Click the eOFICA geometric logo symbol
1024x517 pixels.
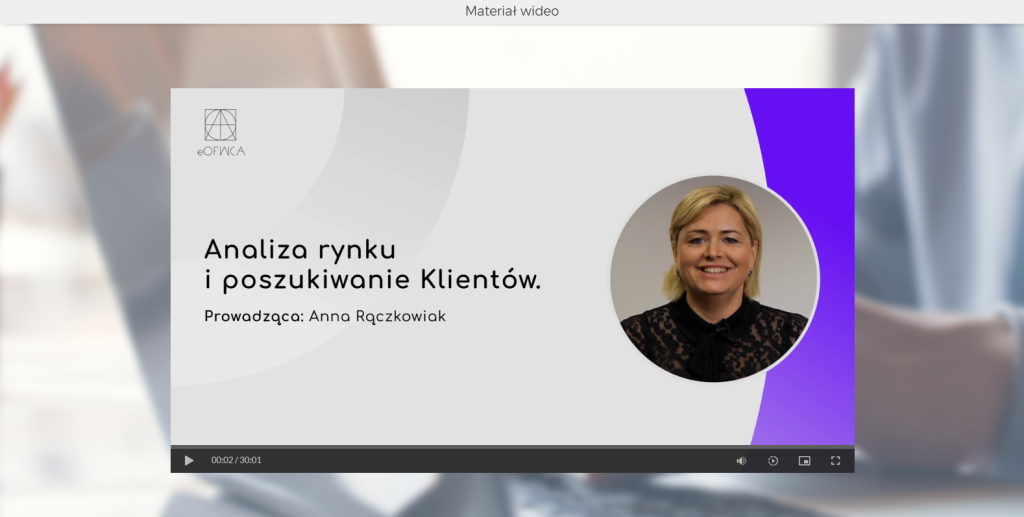[x=220, y=125]
